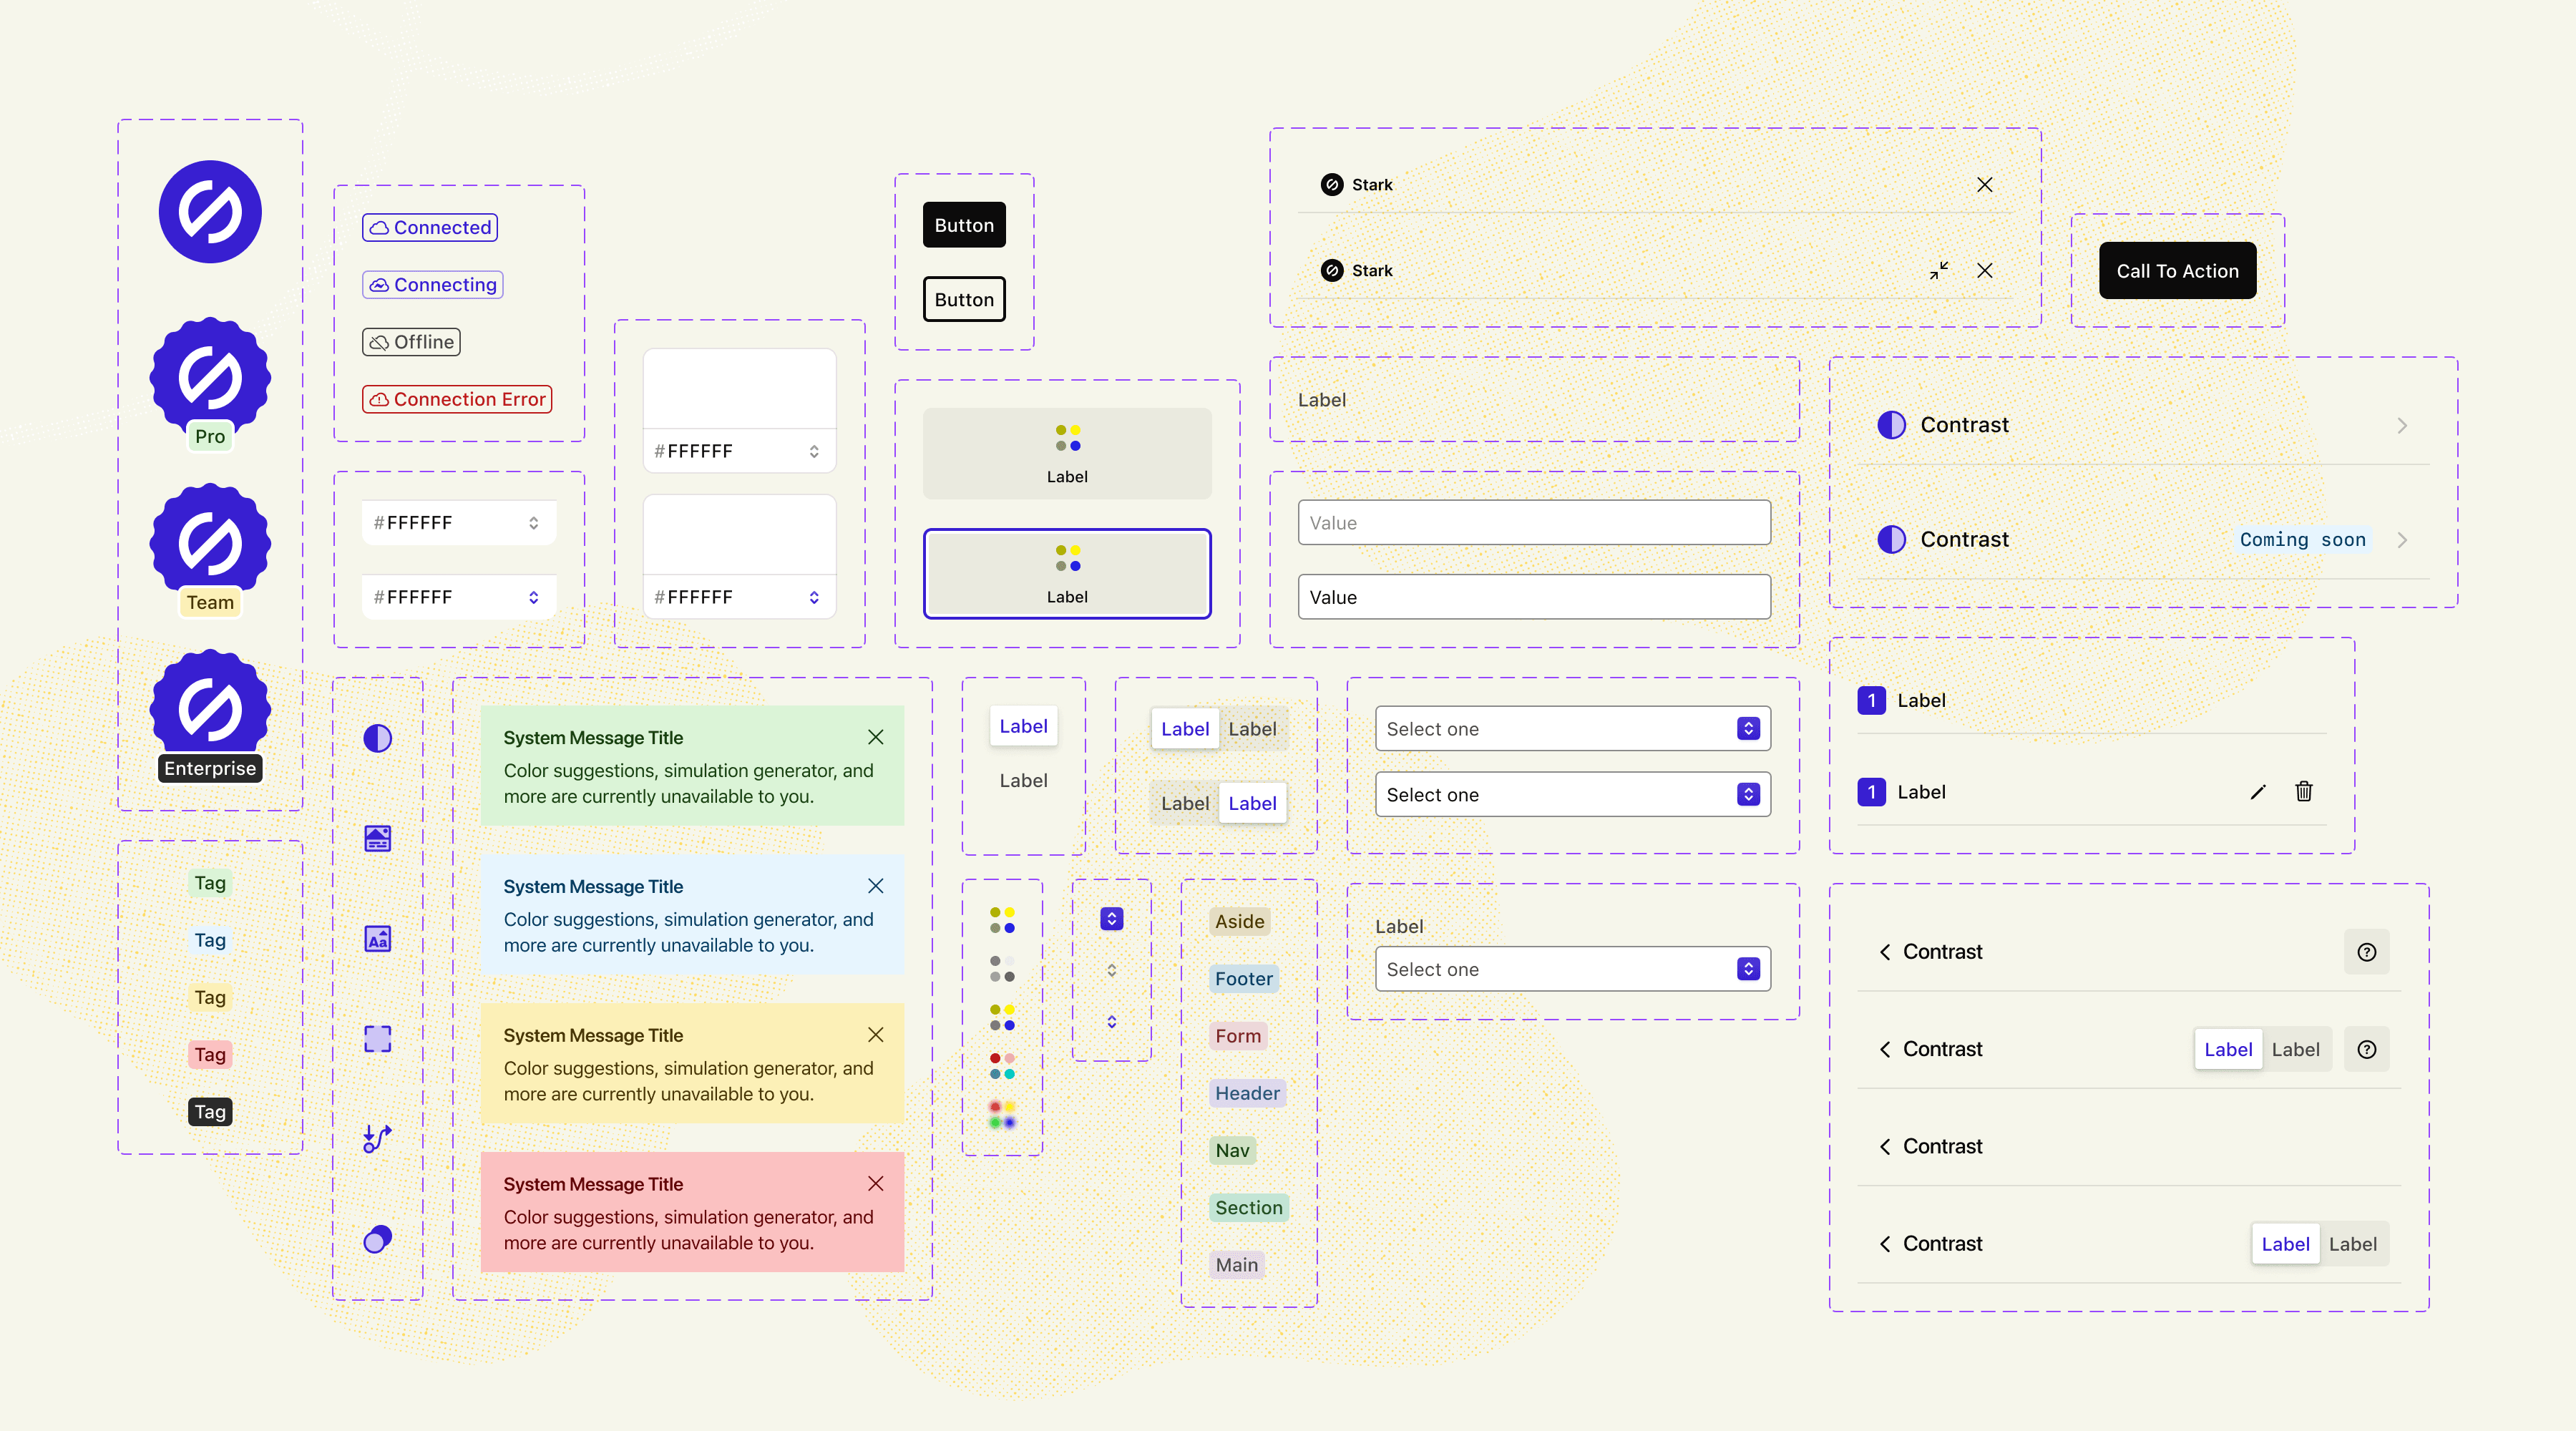Click the Offline status badge
The width and height of the screenshot is (2576, 1431).
[x=411, y=342]
